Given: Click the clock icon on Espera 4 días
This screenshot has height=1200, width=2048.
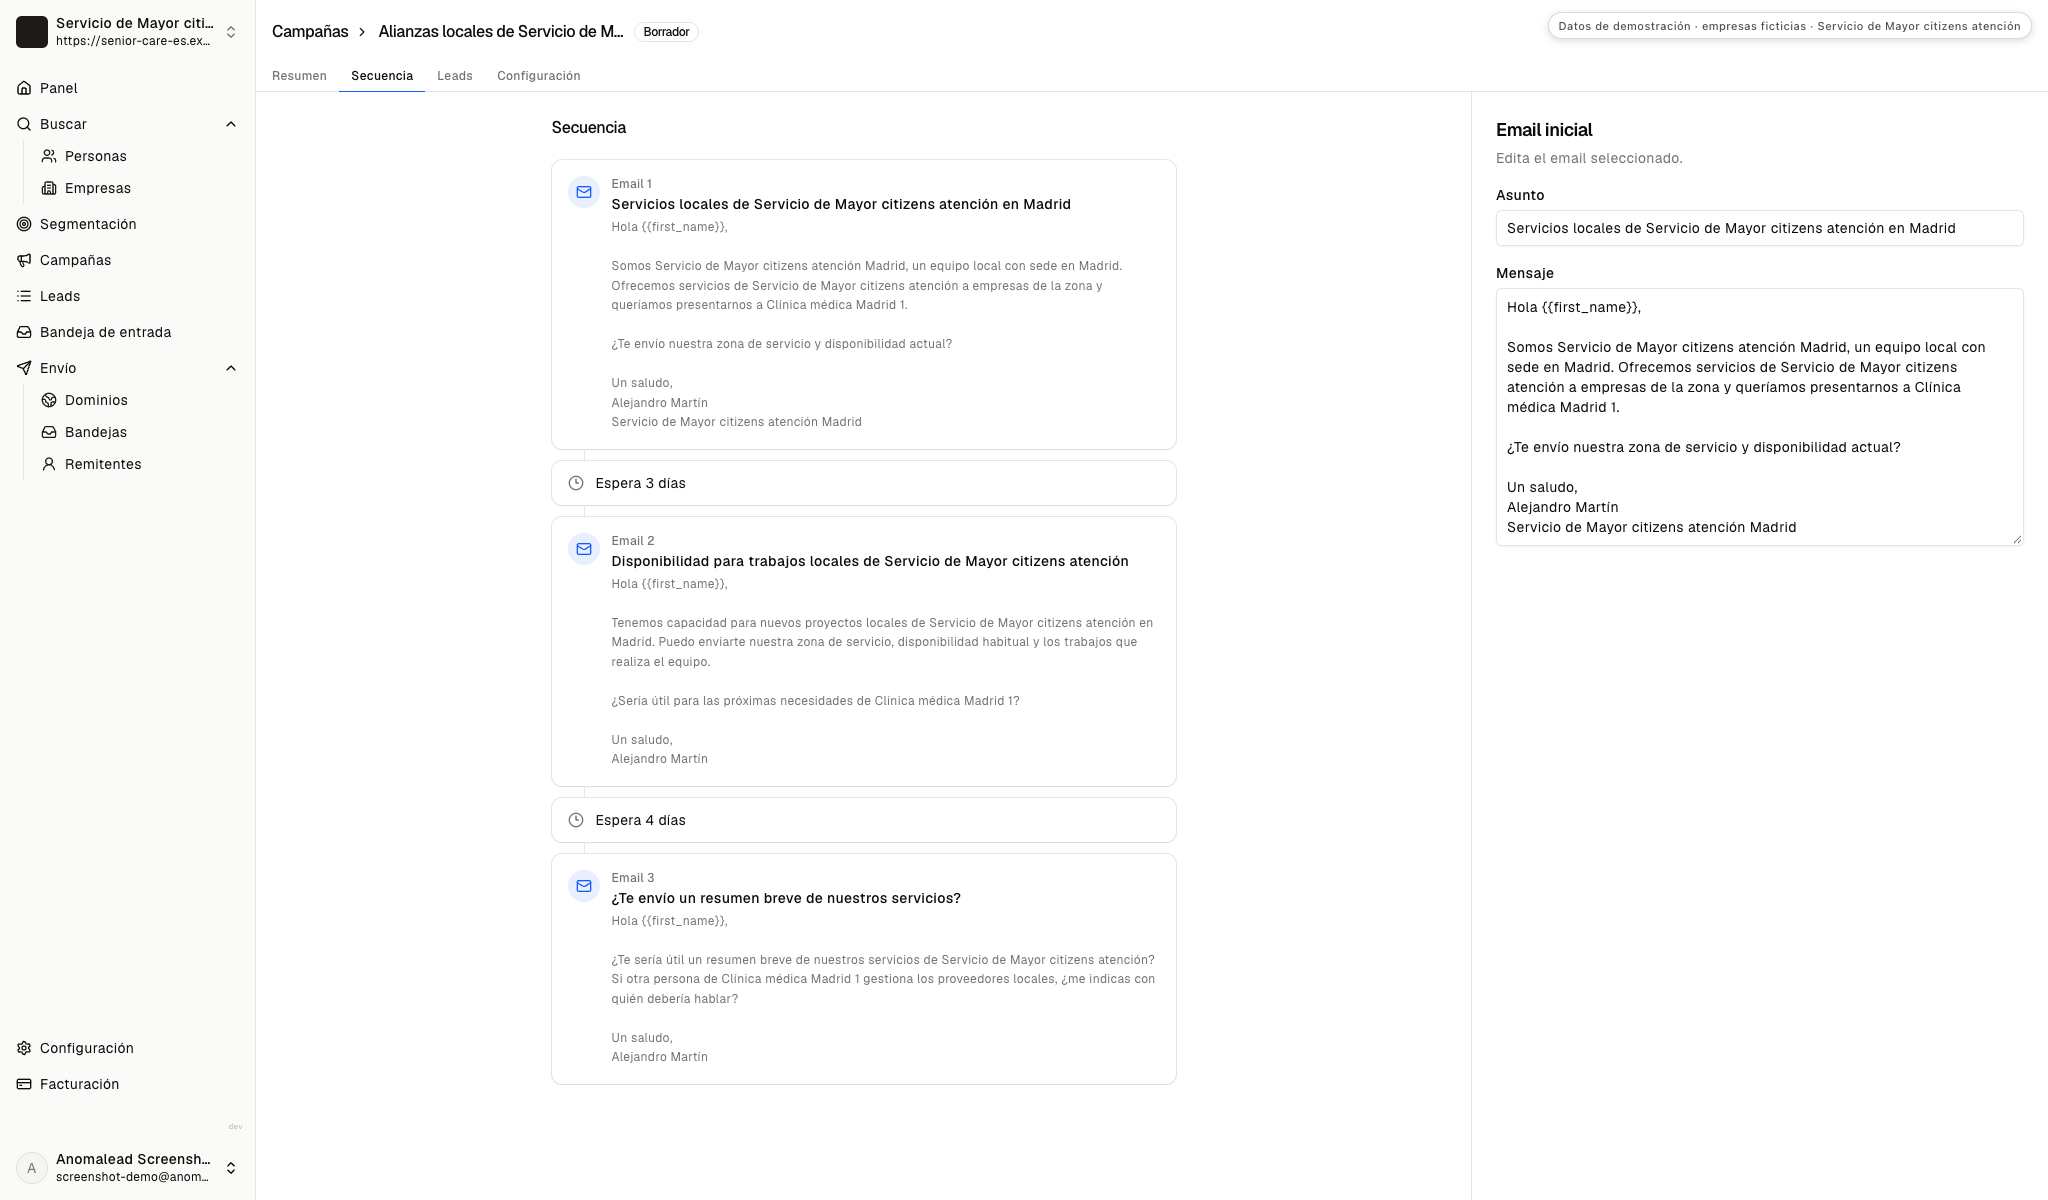Looking at the screenshot, I should (576, 820).
